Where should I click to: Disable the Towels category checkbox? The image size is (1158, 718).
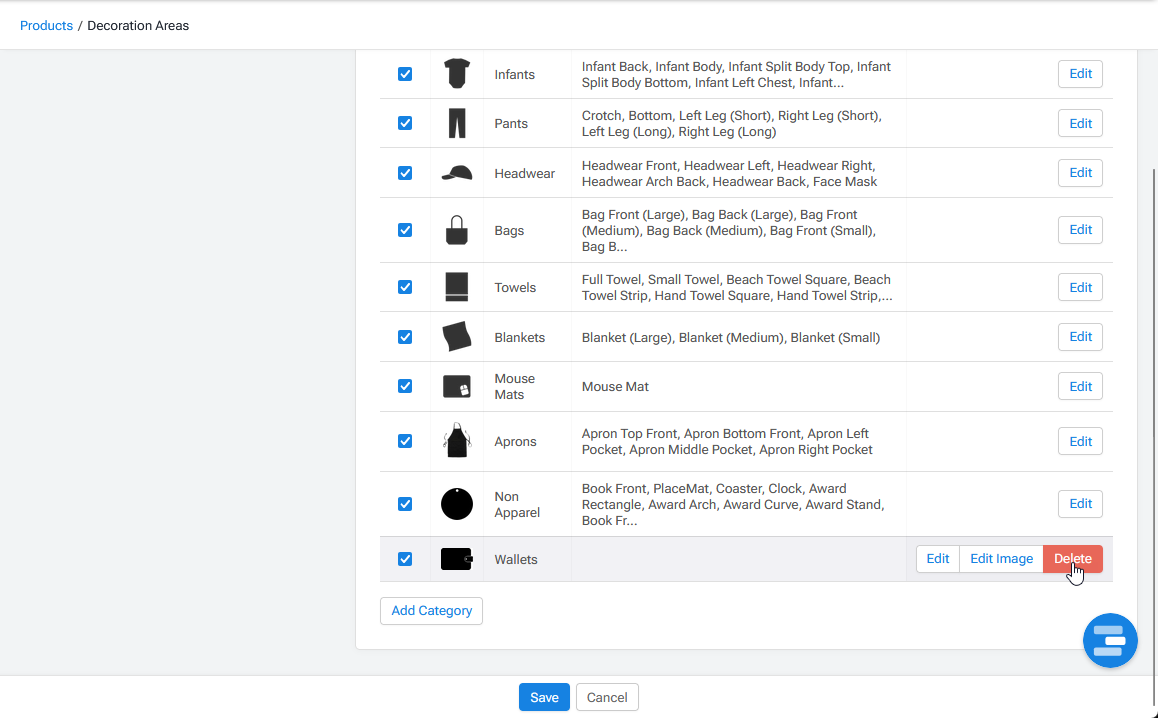[405, 287]
